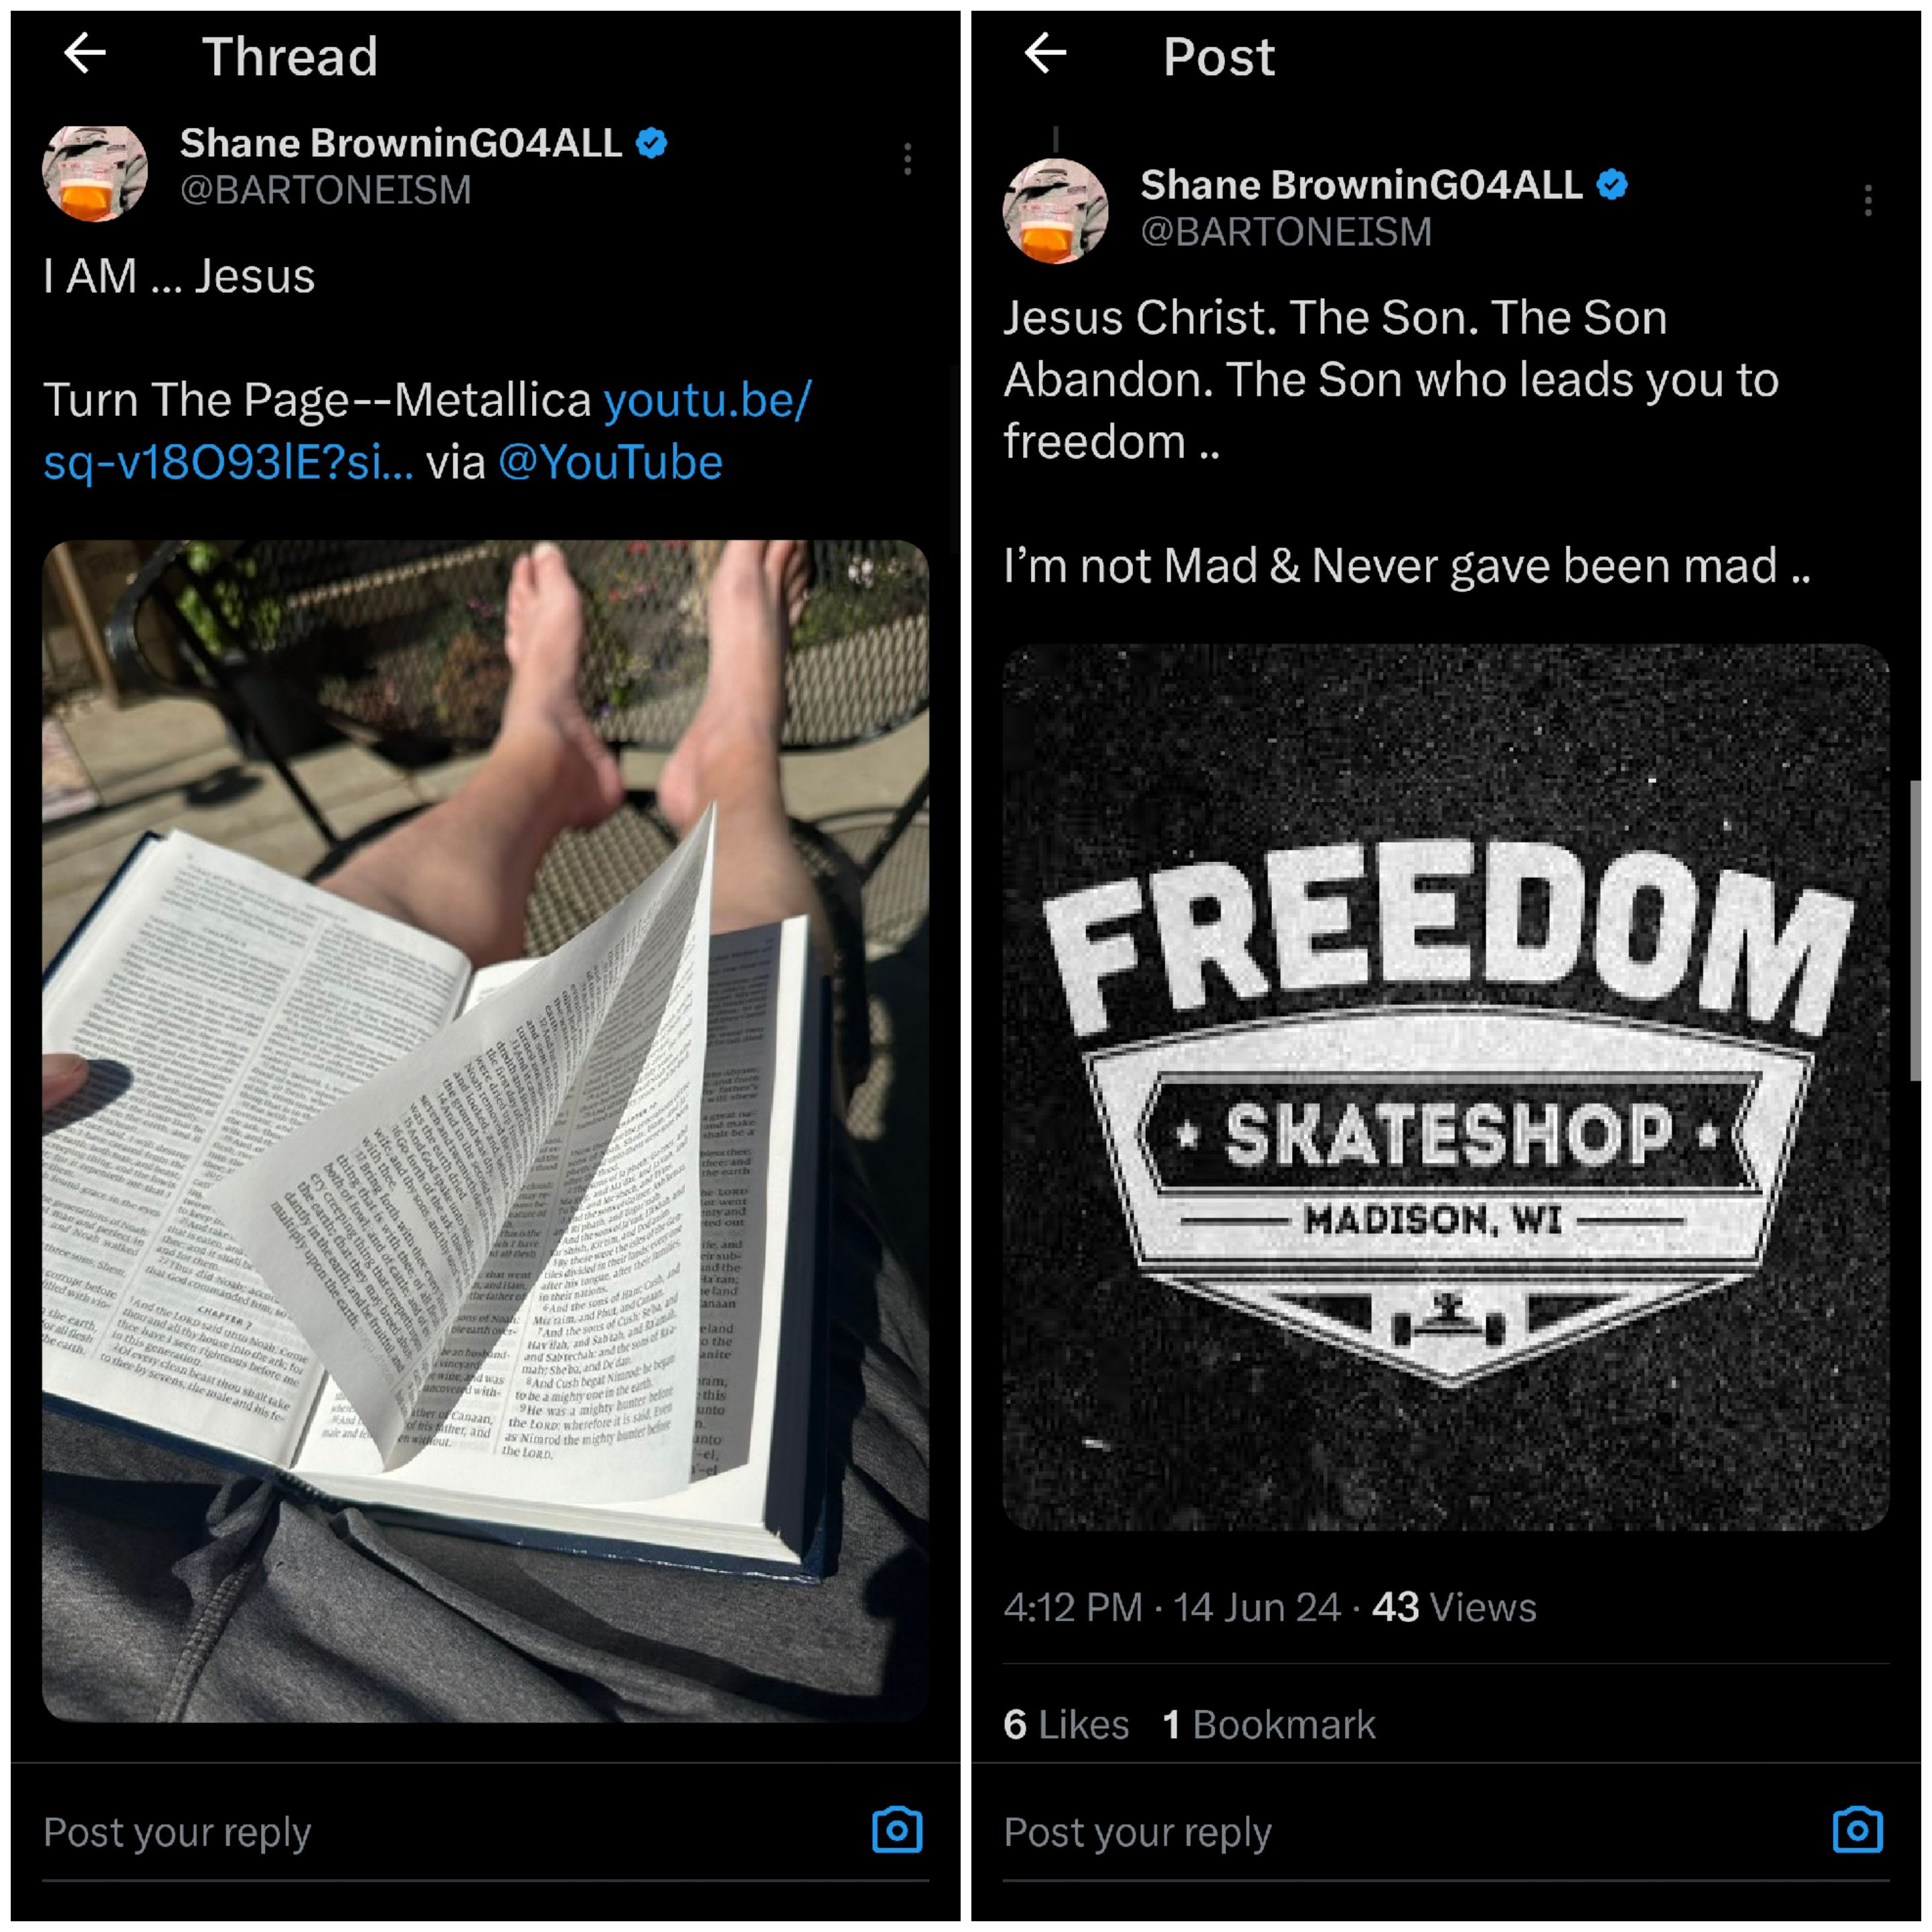Screen dimensions: 1932x1932
Task: Click the scrollbar beside the Post panel
Action: pyautogui.click(x=1915, y=930)
